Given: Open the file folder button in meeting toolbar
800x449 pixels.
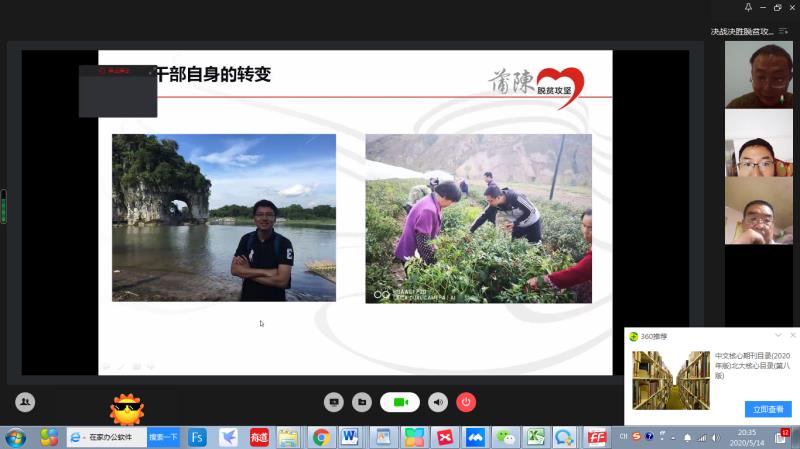Looking at the screenshot, I should click(361, 402).
